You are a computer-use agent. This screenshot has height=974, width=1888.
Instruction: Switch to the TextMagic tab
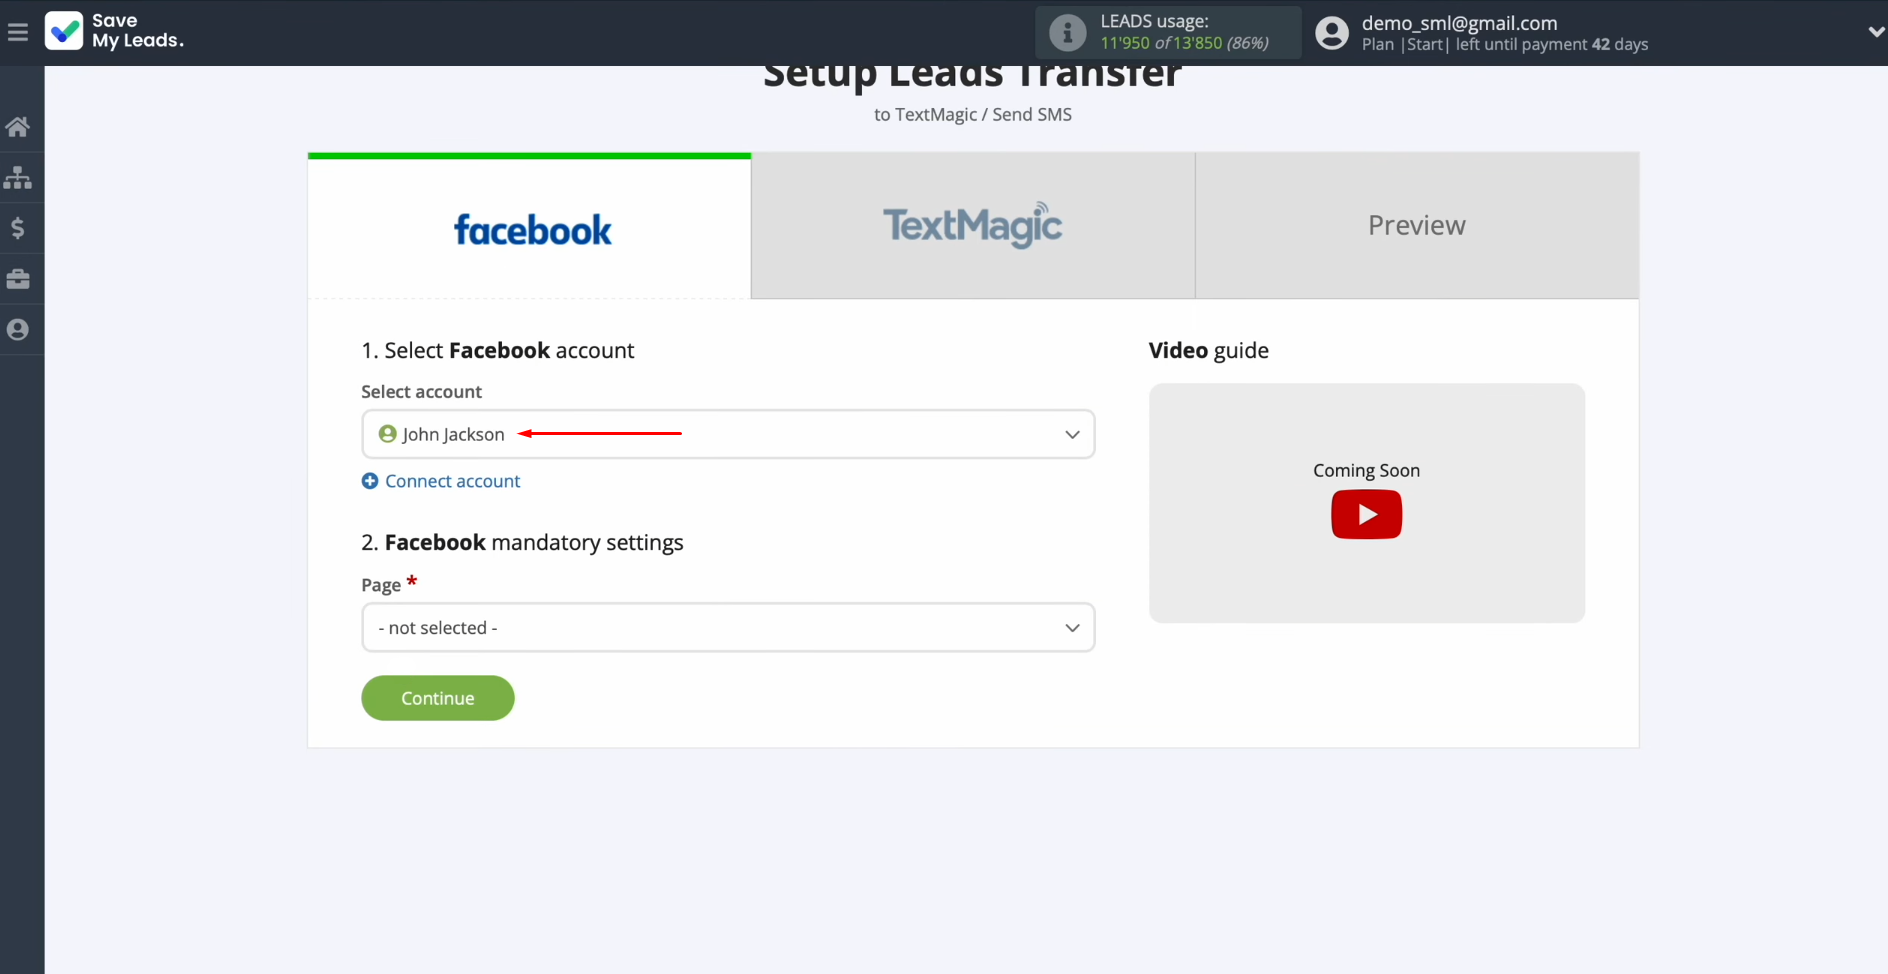coord(973,226)
